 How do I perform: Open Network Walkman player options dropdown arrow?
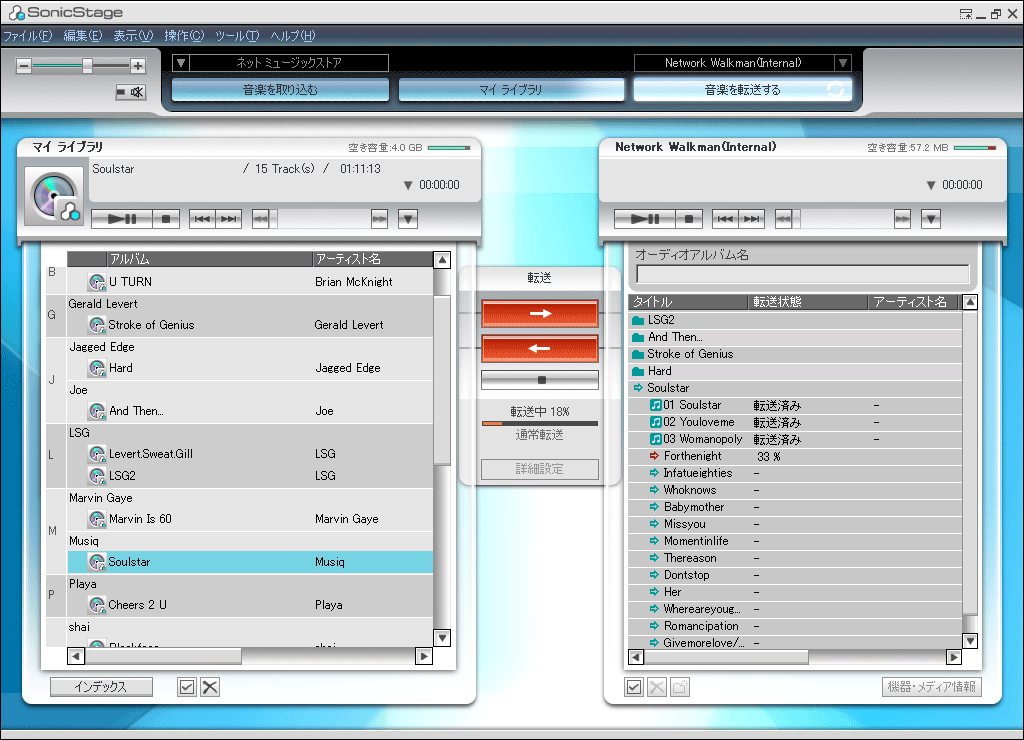931,219
